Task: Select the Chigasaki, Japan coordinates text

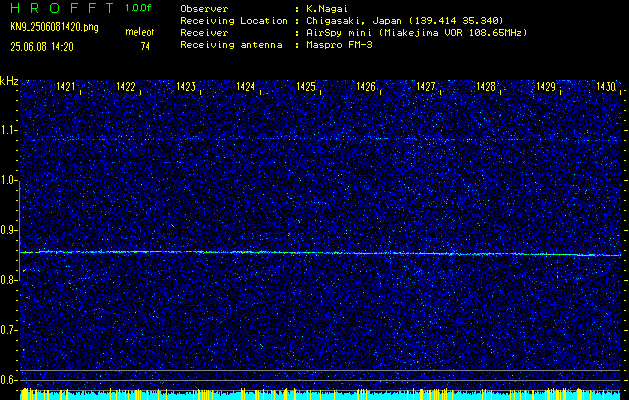Action: pyautogui.click(x=404, y=21)
